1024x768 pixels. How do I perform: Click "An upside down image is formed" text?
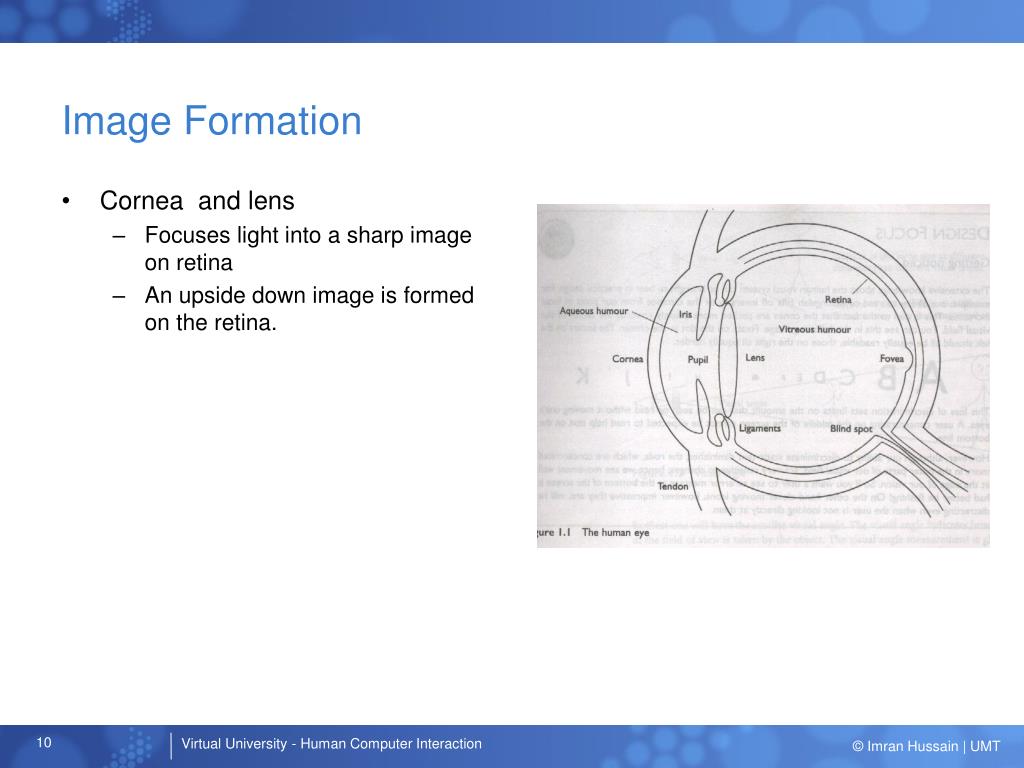coord(309,295)
